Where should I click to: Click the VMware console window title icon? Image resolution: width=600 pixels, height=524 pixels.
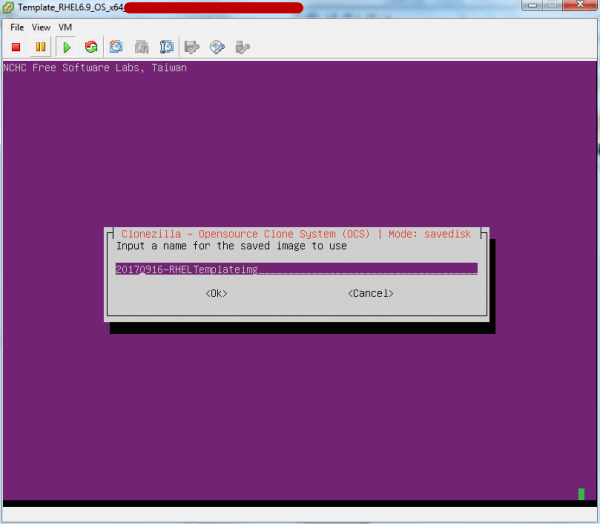point(8,7)
